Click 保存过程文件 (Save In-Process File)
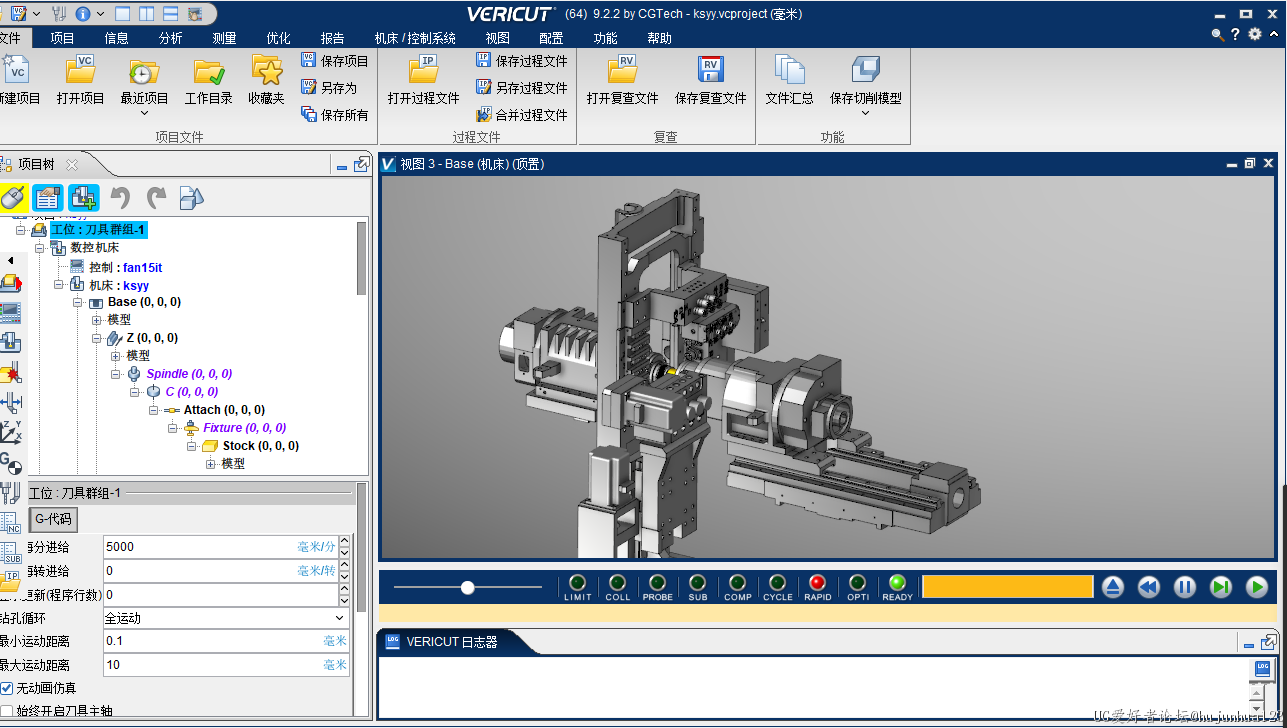This screenshot has width=1287, height=728. click(x=522, y=61)
